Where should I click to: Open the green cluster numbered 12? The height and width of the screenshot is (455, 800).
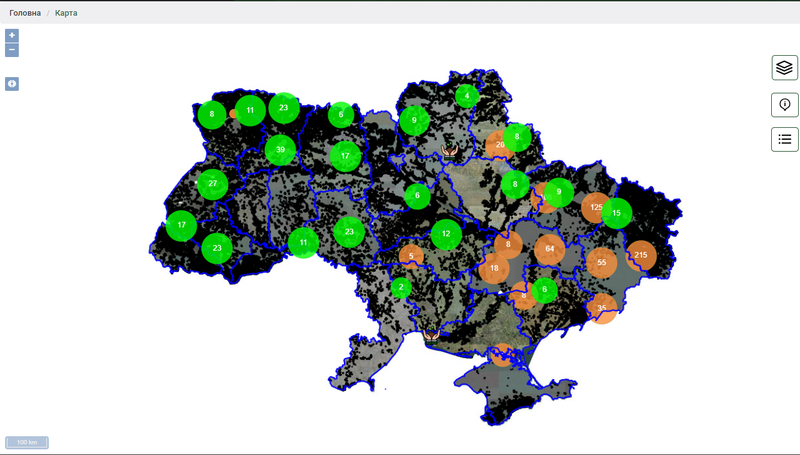[446, 235]
